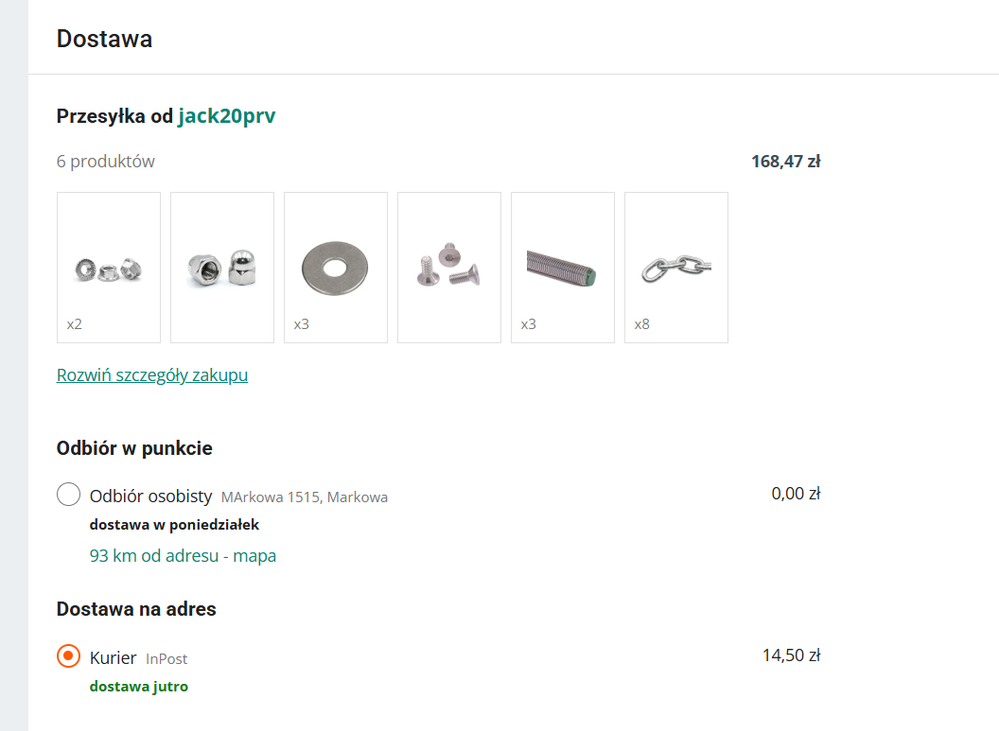Click the Odbiór osobisty option label
Viewport: 999px width, 731px height.
(151, 496)
